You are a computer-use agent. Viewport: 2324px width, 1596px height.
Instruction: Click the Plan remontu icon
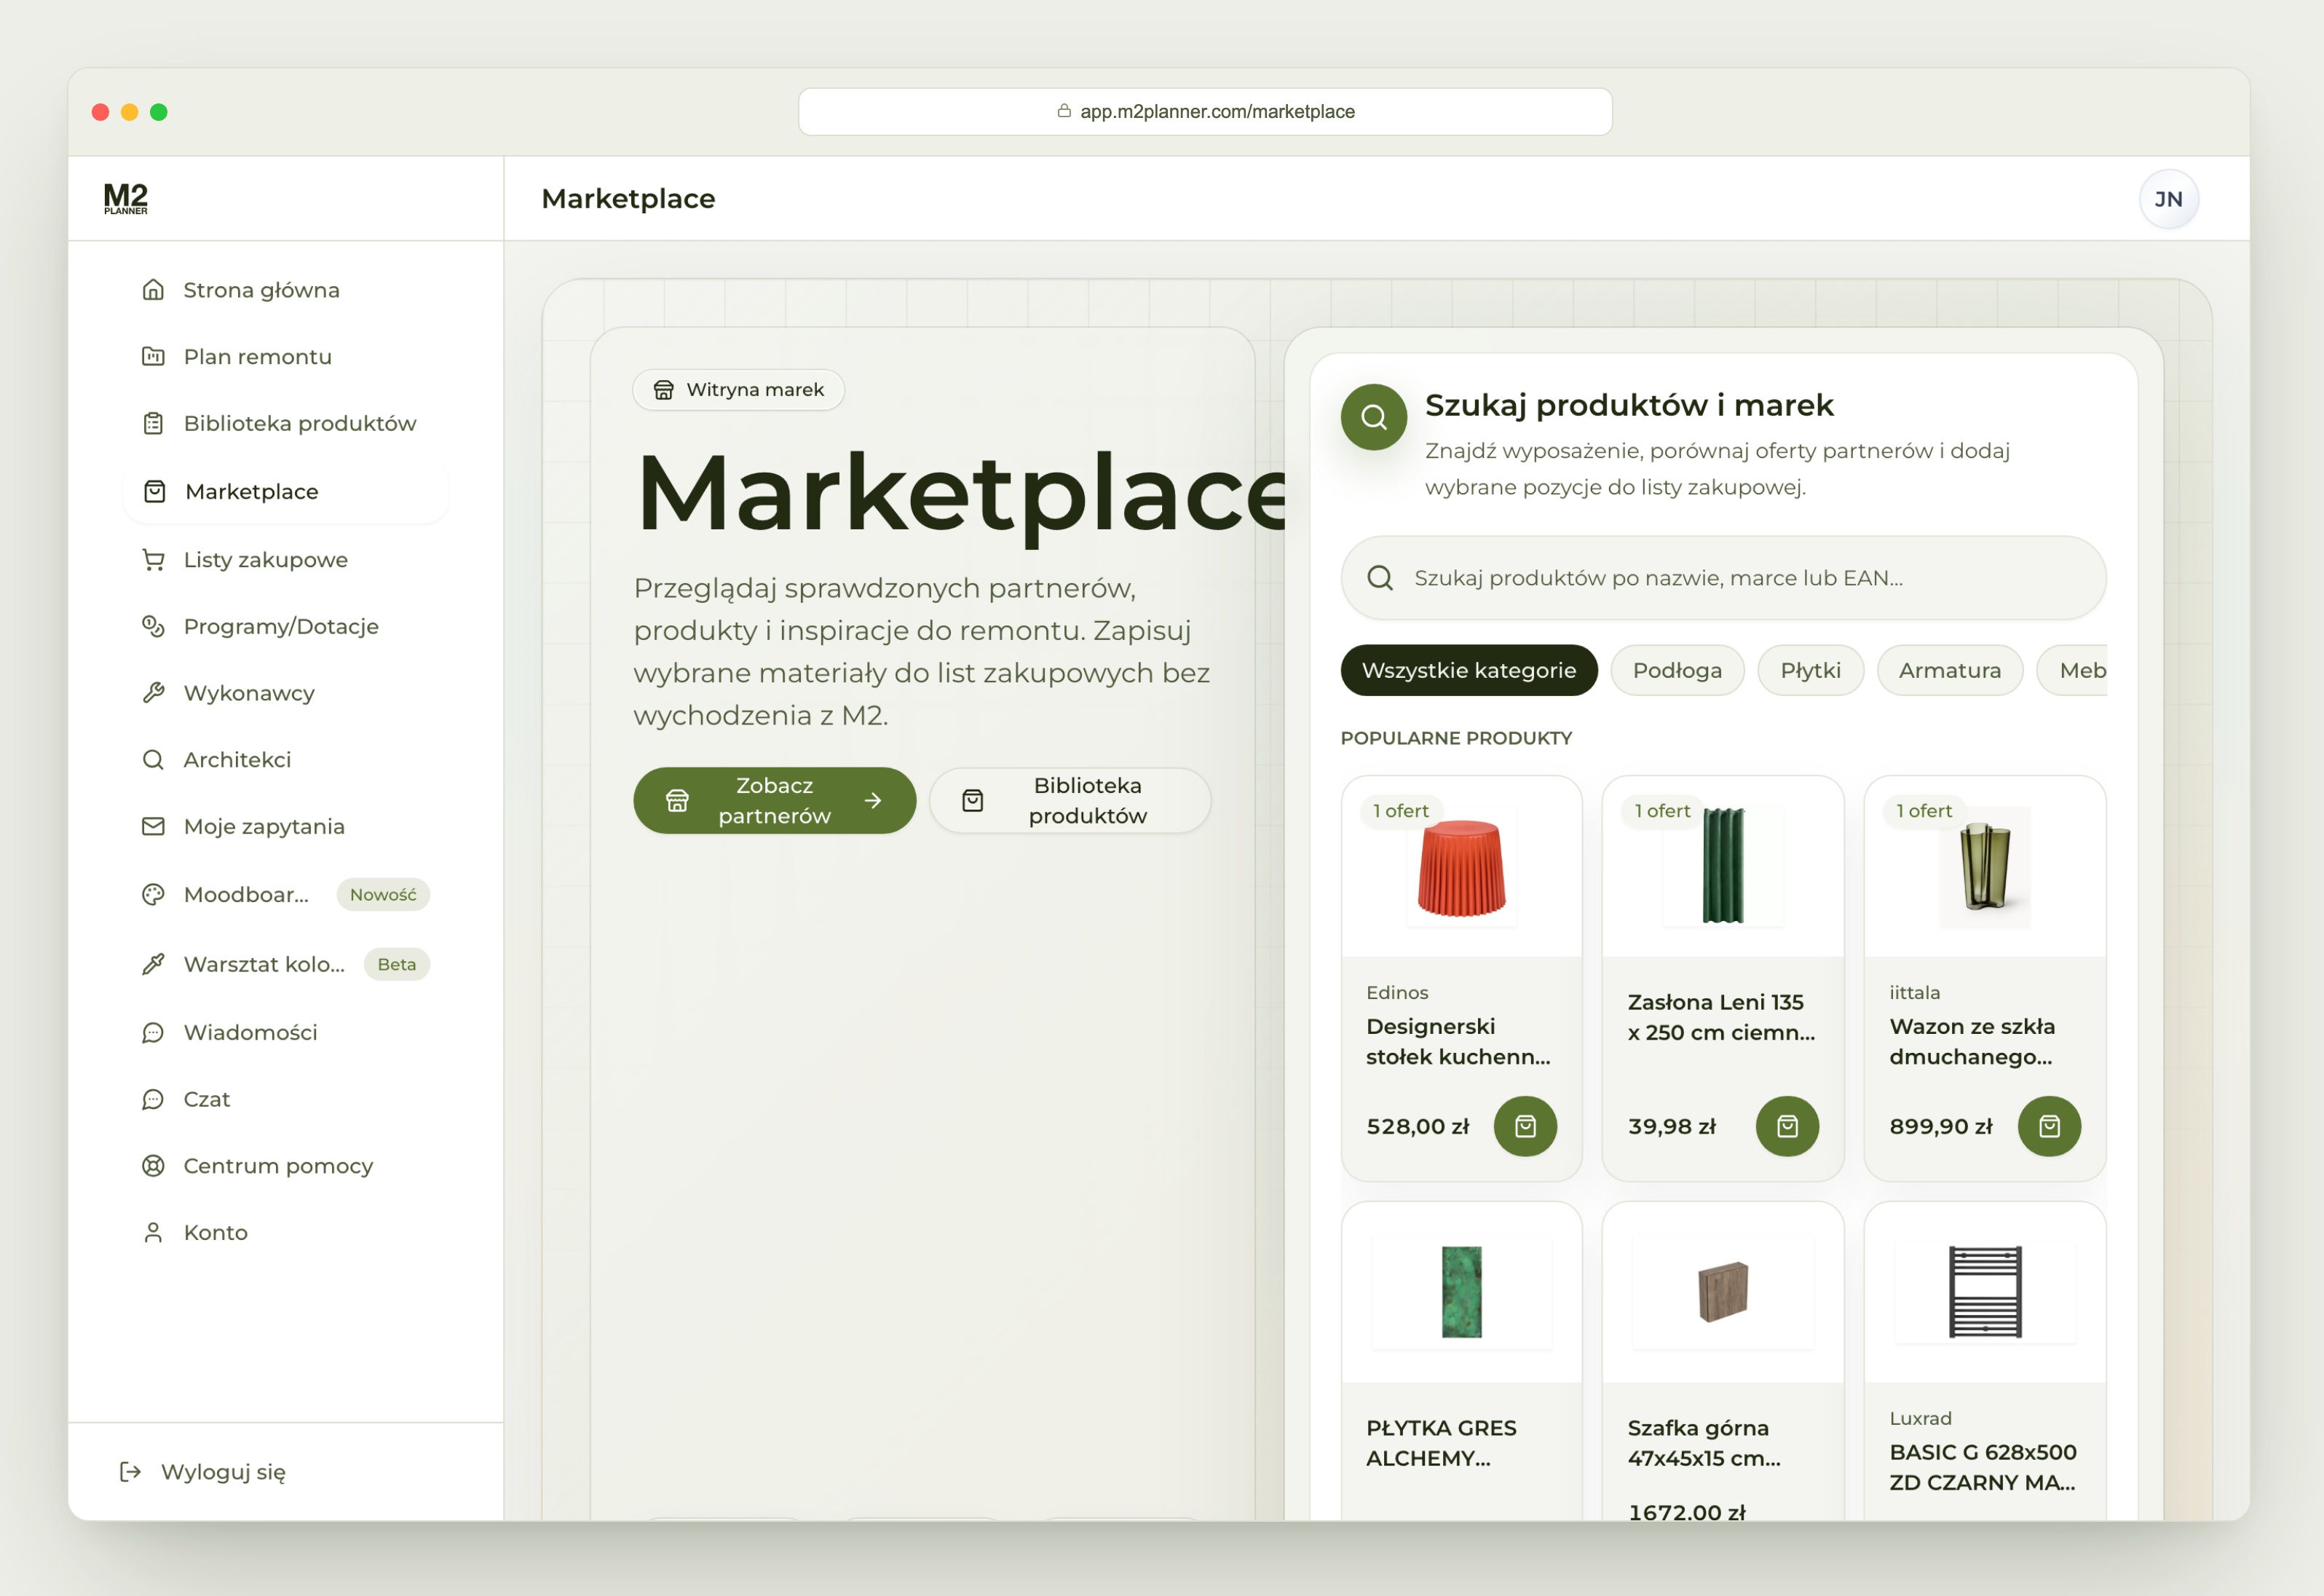(x=153, y=356)
